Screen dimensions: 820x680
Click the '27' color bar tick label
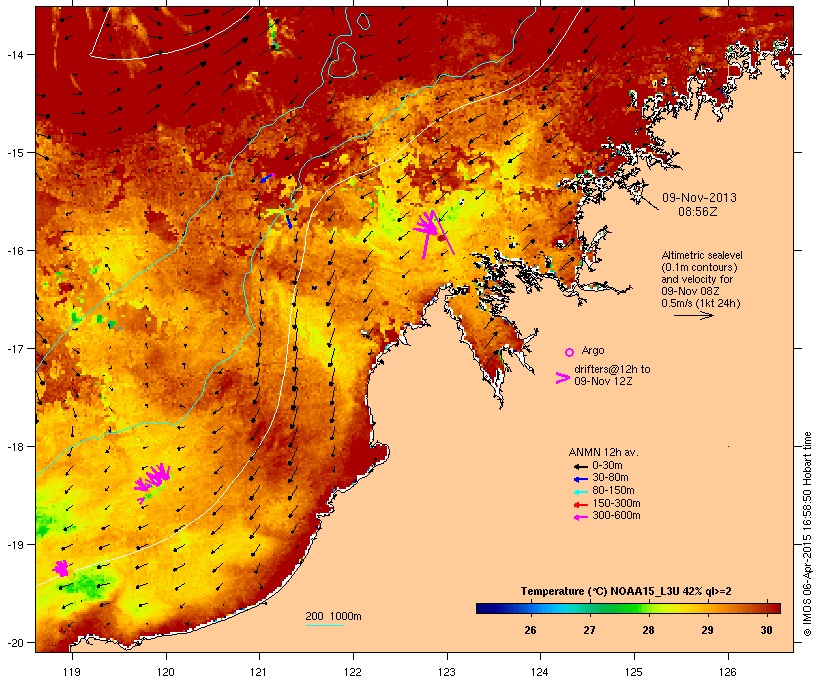coord(589,630)
